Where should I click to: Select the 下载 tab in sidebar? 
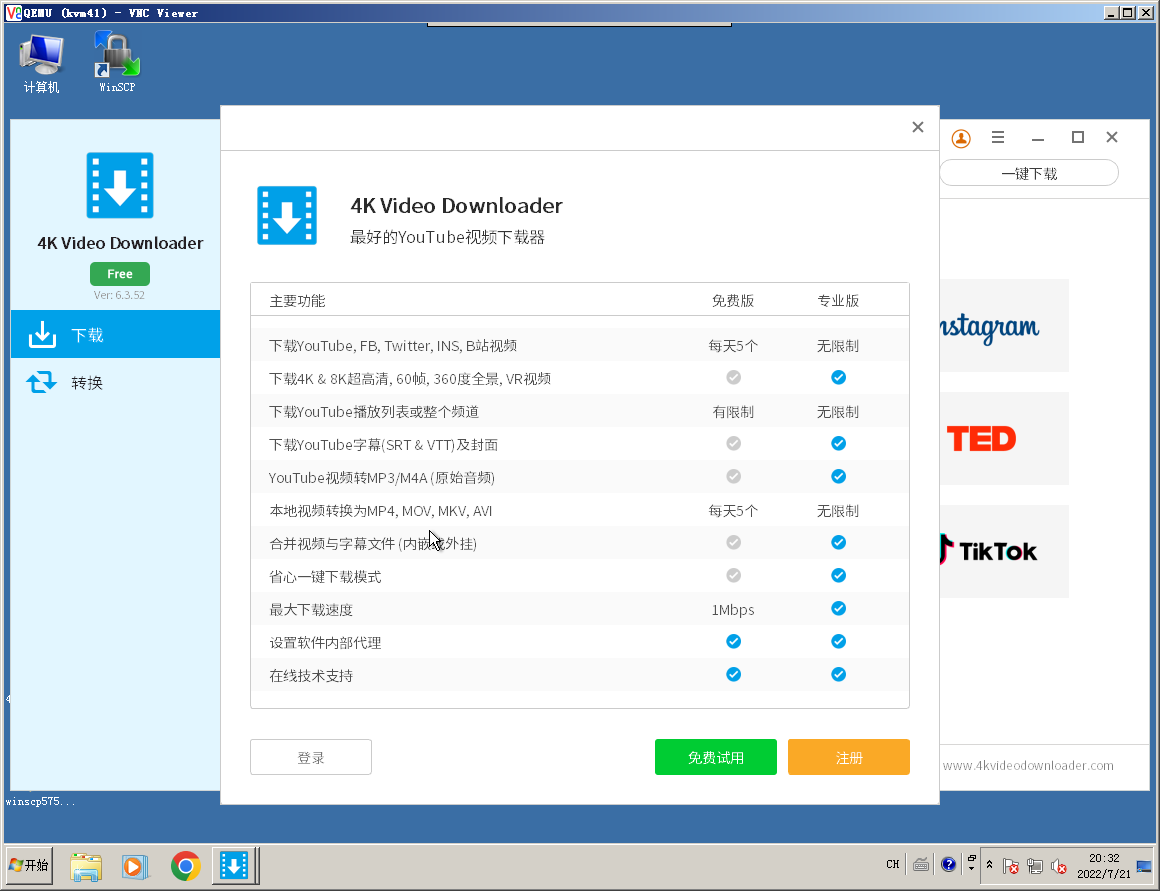pos(115,334)
